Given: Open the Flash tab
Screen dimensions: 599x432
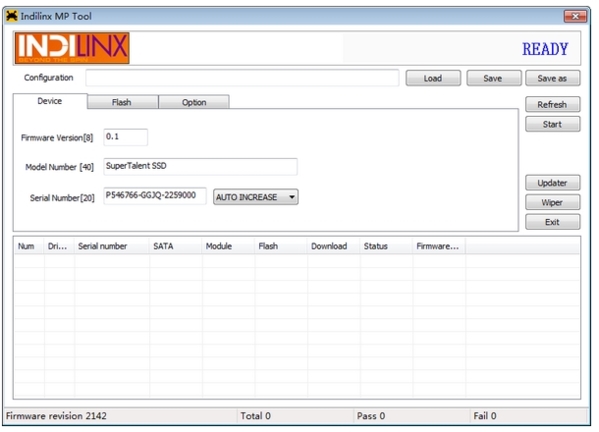Looking at the screenshot, I should point(122,102).
